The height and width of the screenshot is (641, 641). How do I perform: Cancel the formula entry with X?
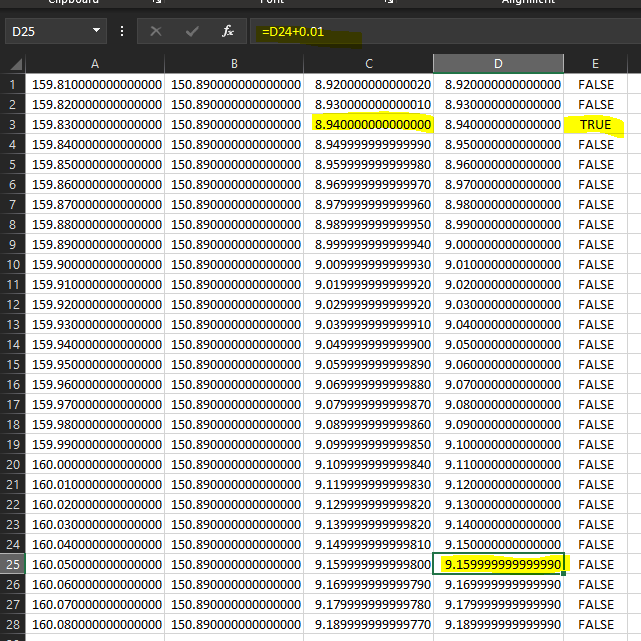click(156, 31)
